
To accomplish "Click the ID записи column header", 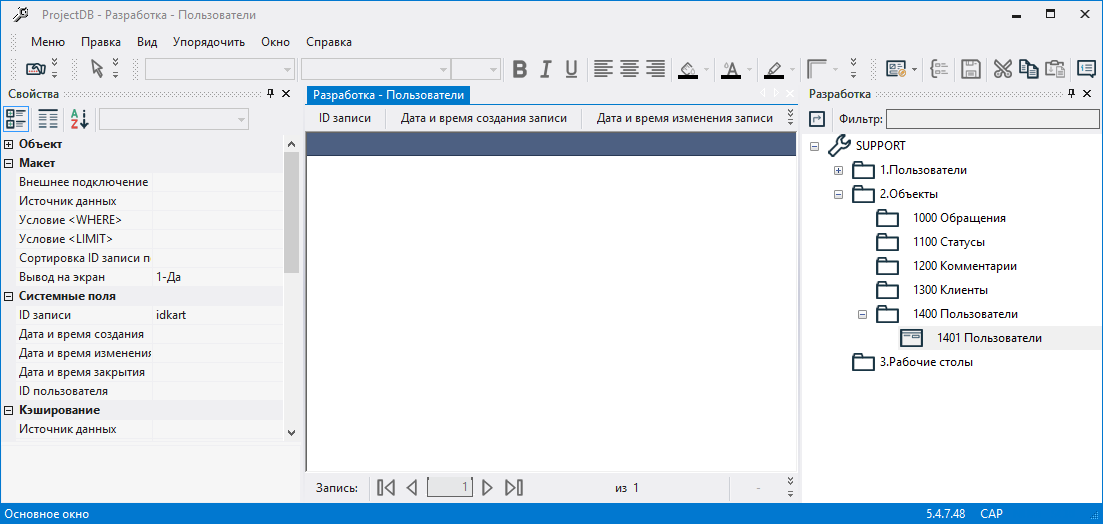I will tap(345, 118).
